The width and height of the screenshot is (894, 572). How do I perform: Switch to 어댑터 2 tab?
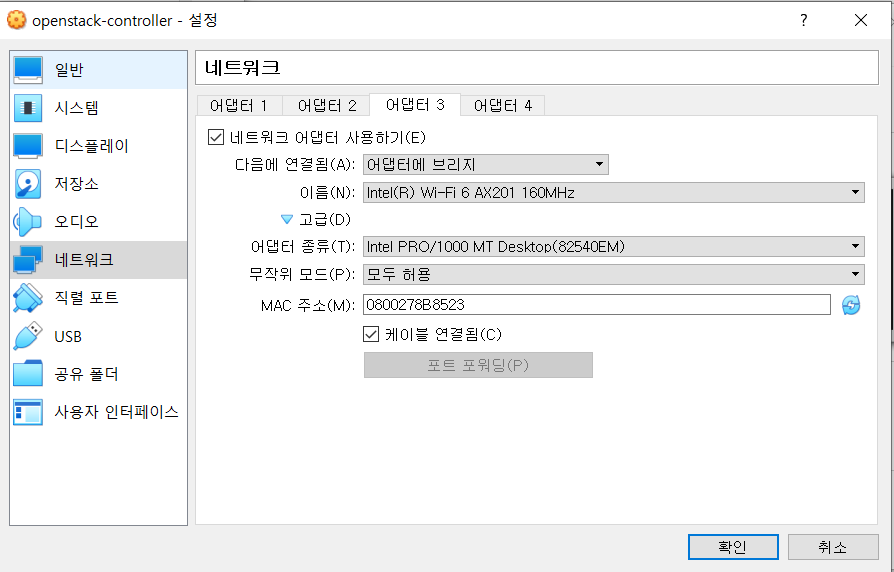point(327,106)
